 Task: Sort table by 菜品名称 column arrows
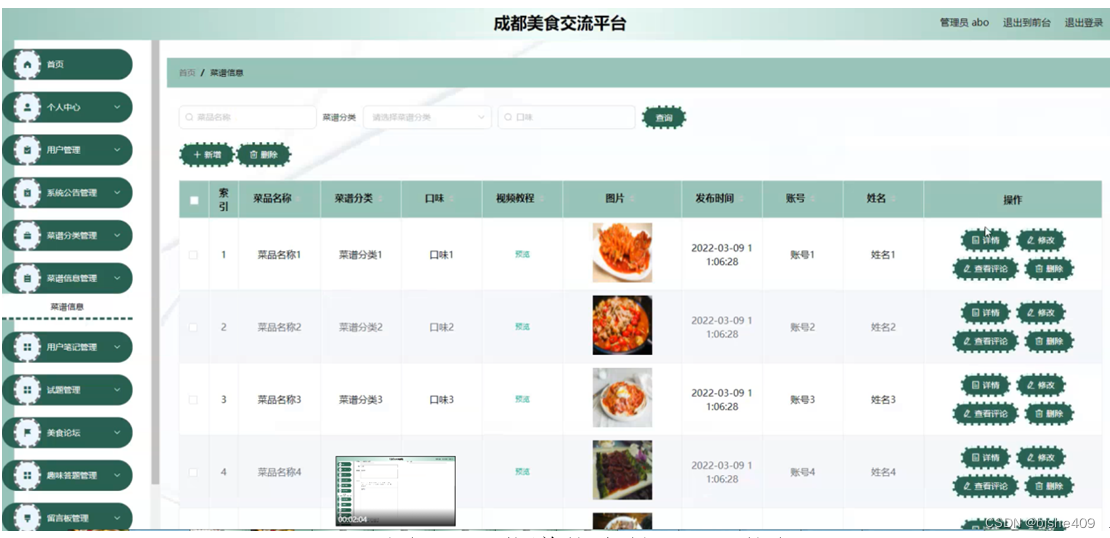coord(298,200)
